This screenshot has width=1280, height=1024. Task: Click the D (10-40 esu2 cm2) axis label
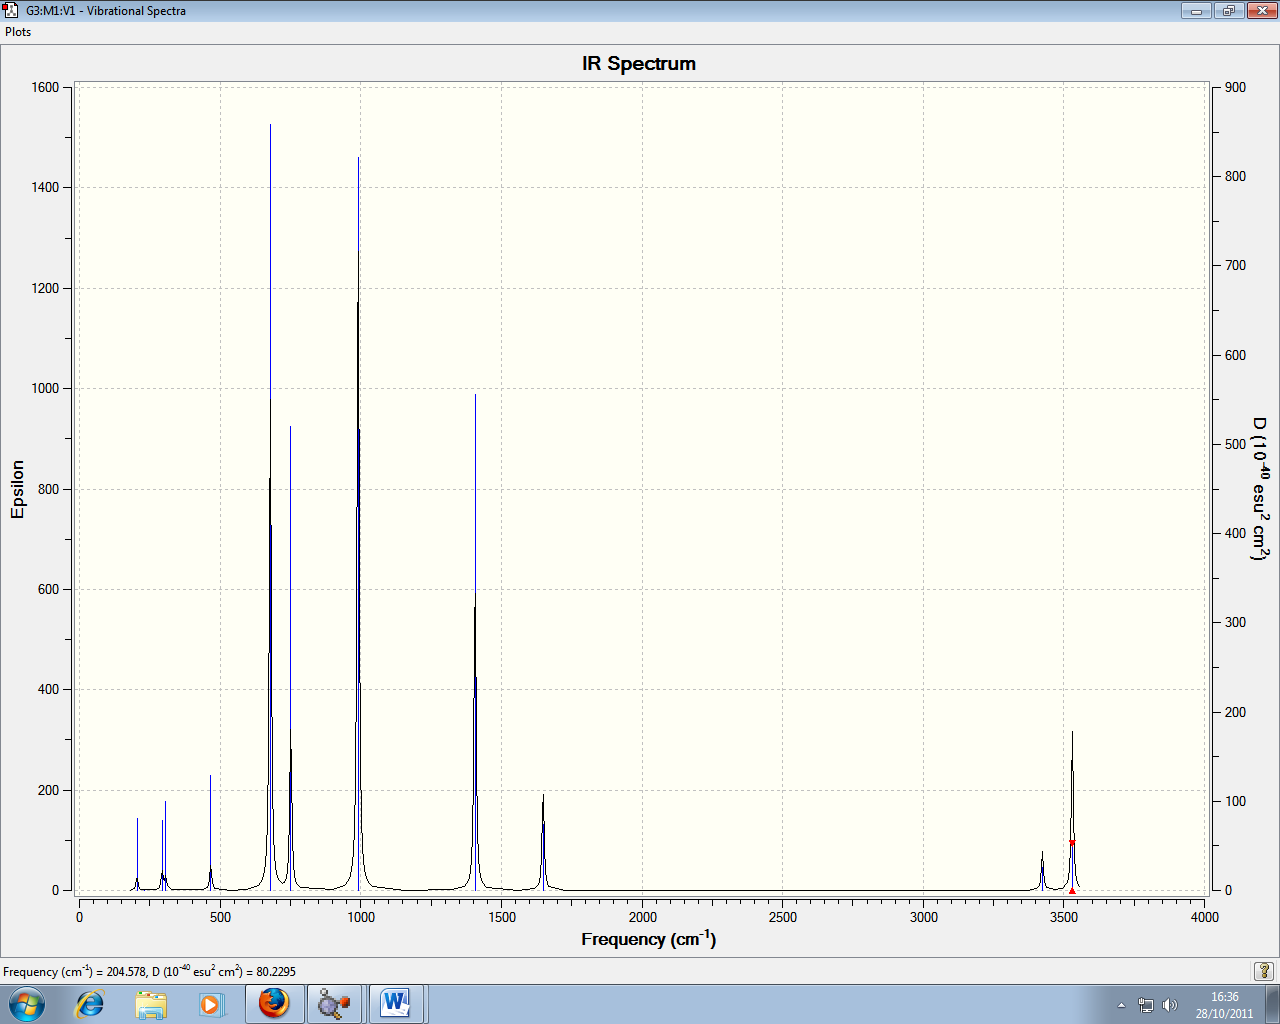pos(1261,489)
